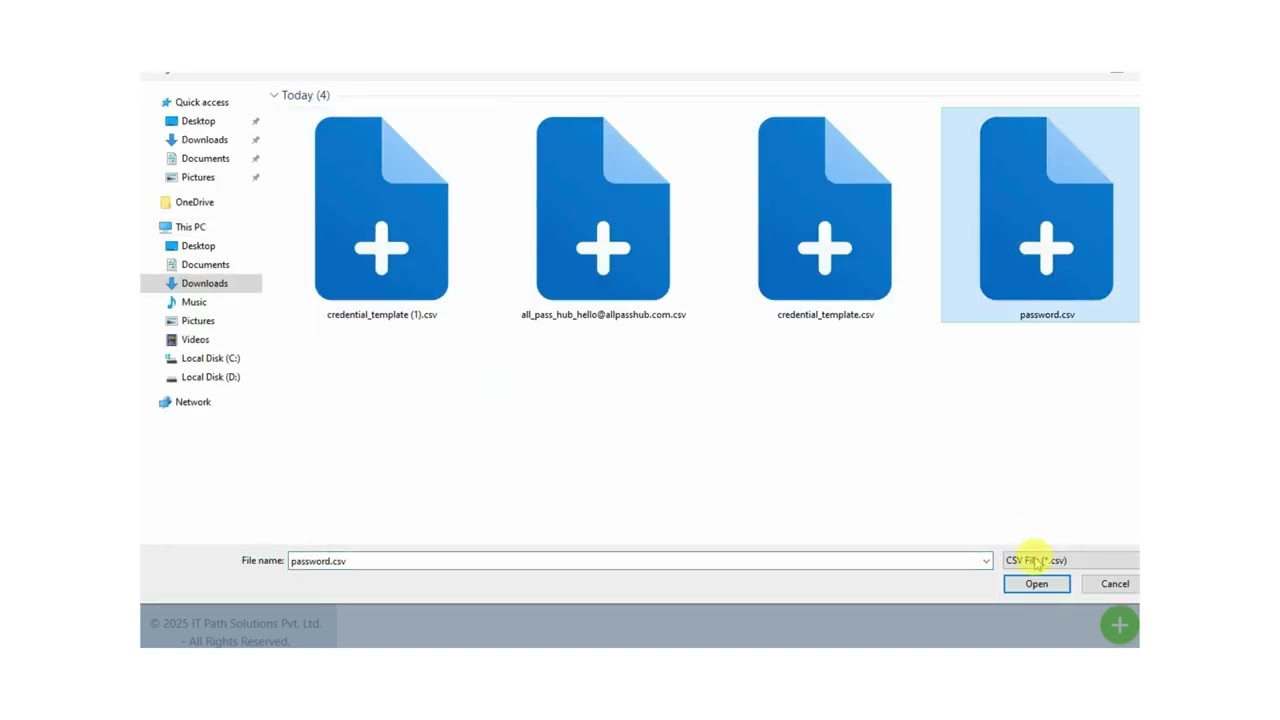Collapse the Today (4) group chevron
Screen dimensions: 1280x720
pos(274,95)
